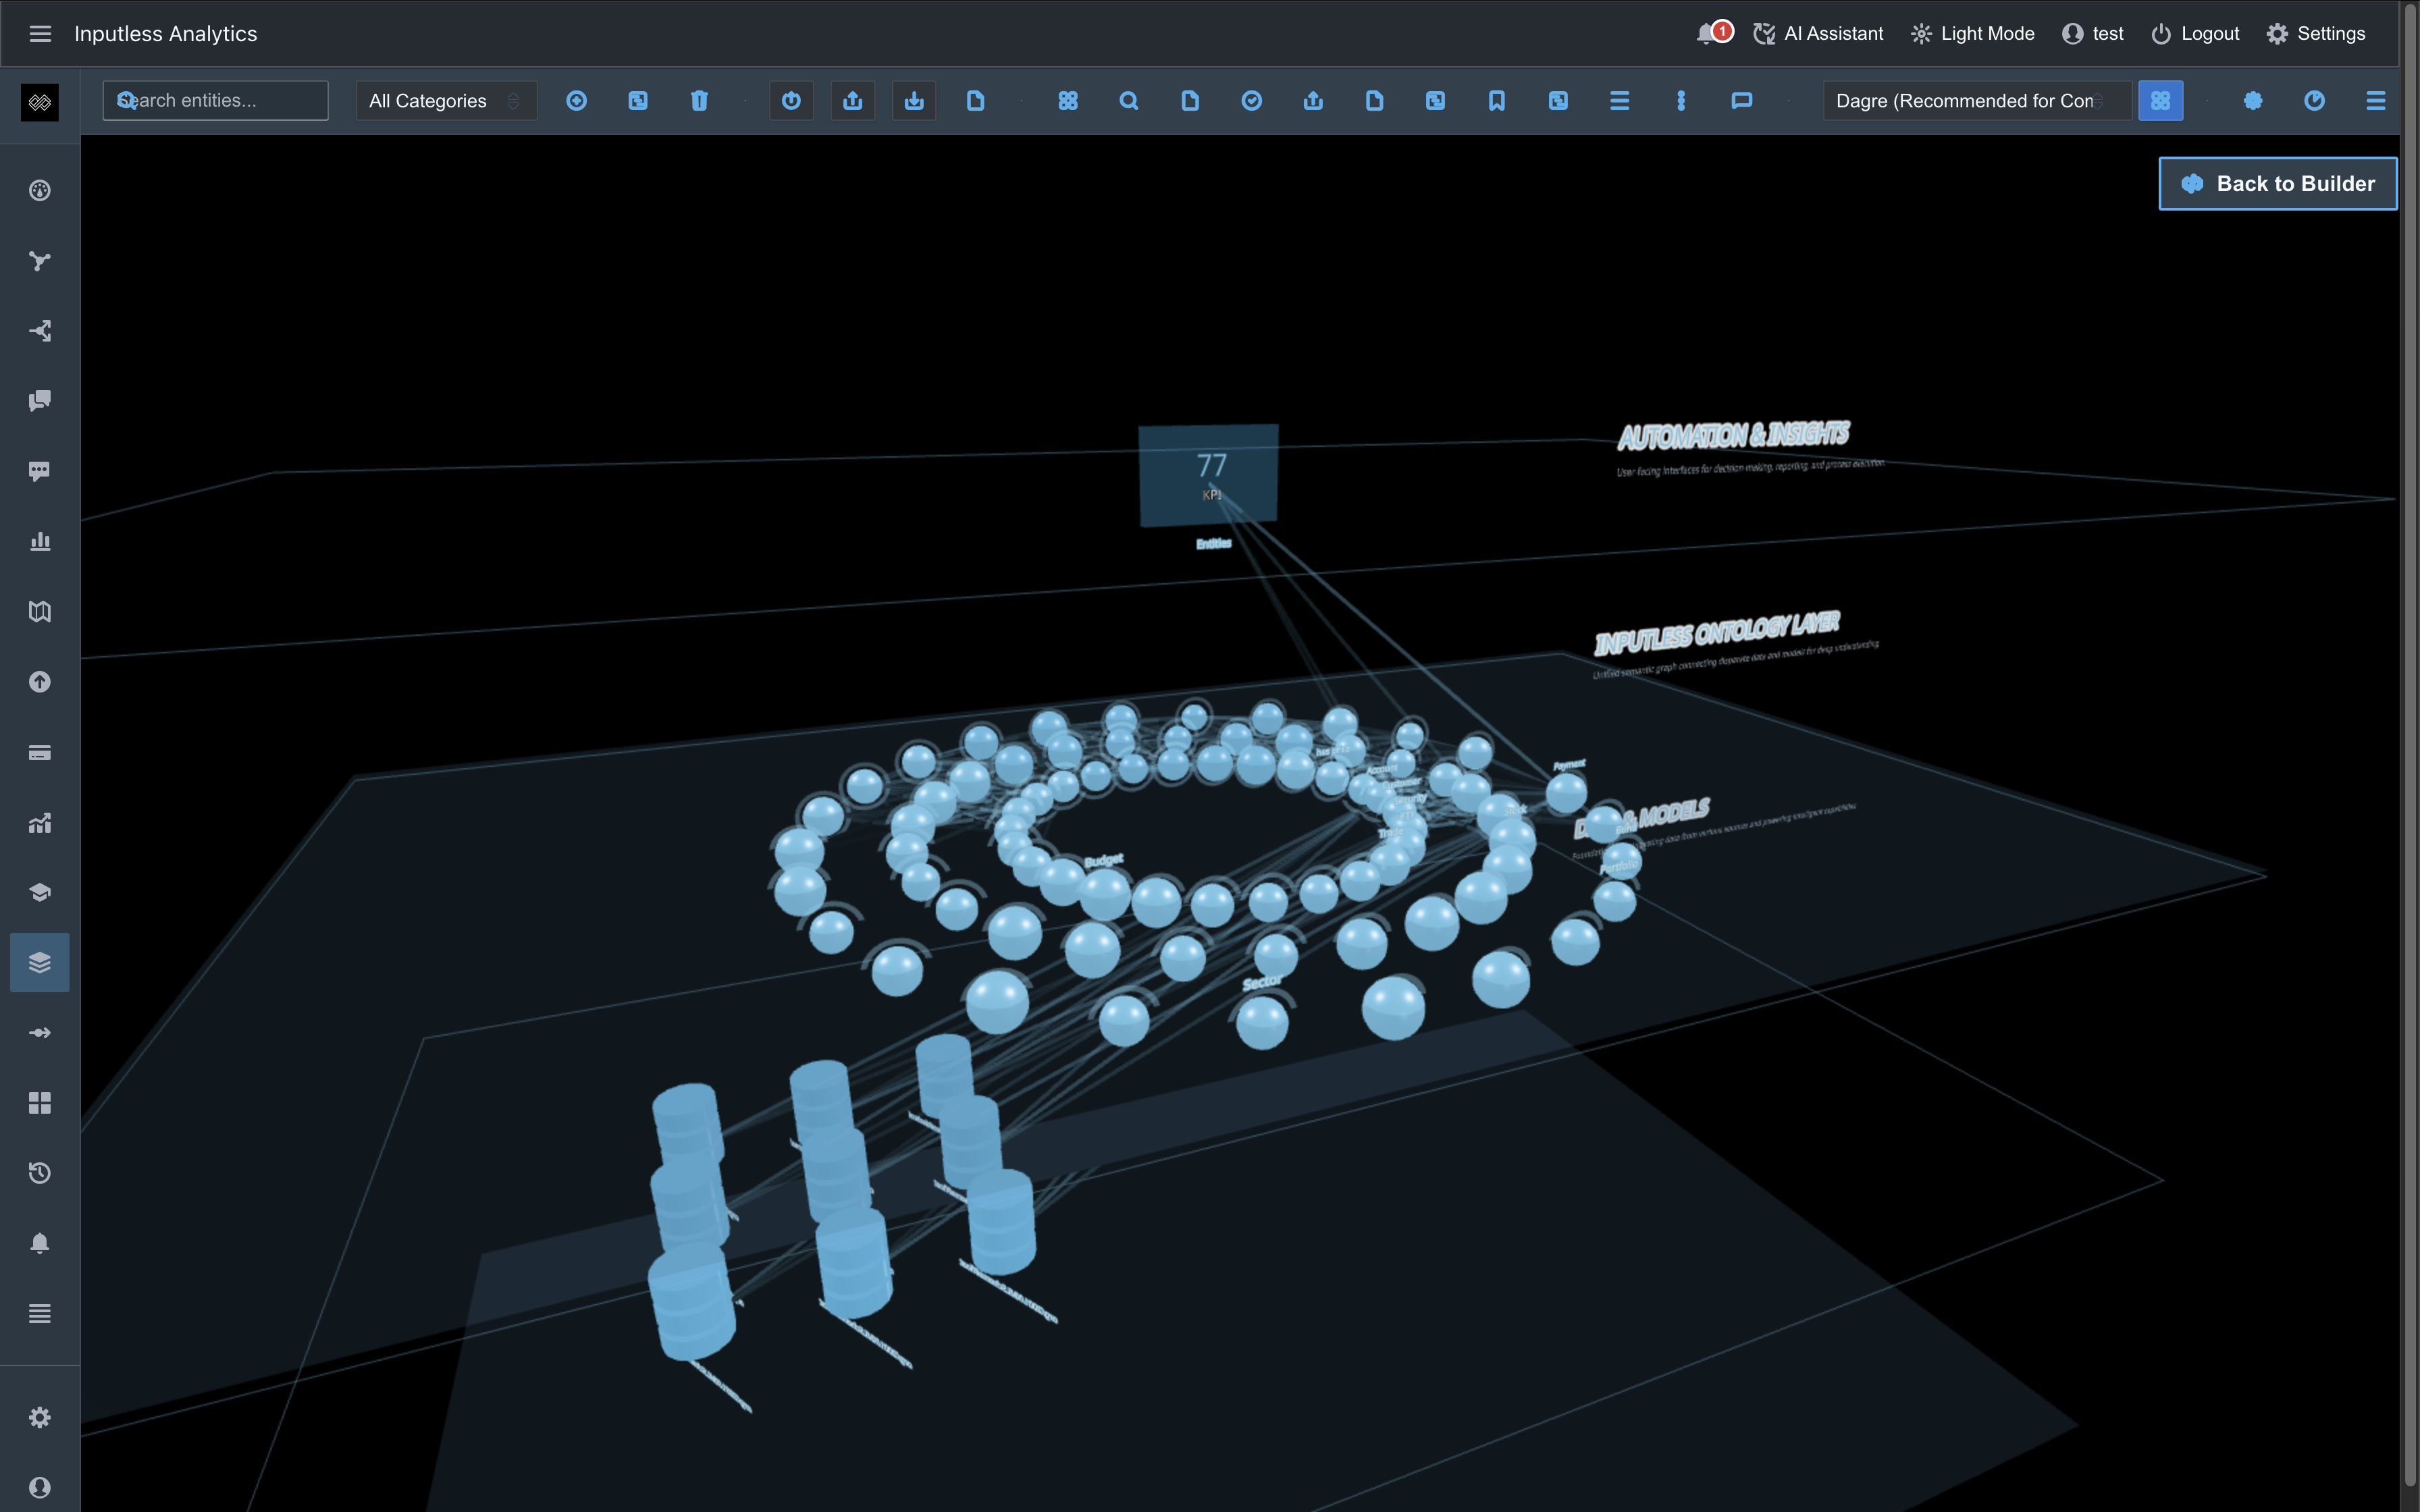Click the history clock icon in the sidebar
2420x1512 pixels.
tap(39, 1172)
